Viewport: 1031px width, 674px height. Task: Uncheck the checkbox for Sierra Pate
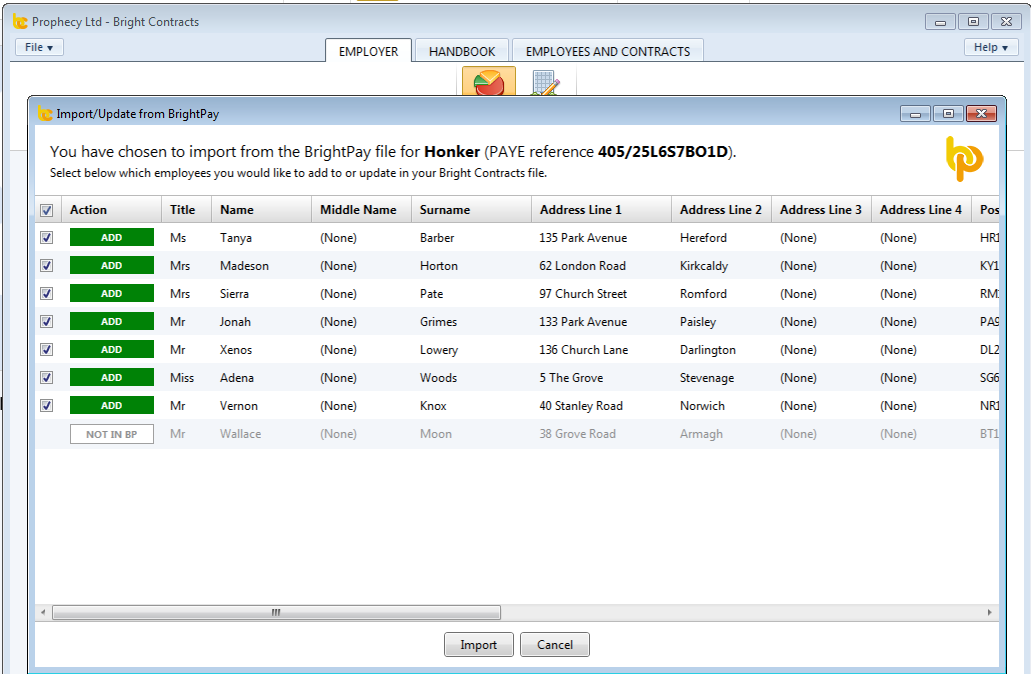(x=47, y=293)
